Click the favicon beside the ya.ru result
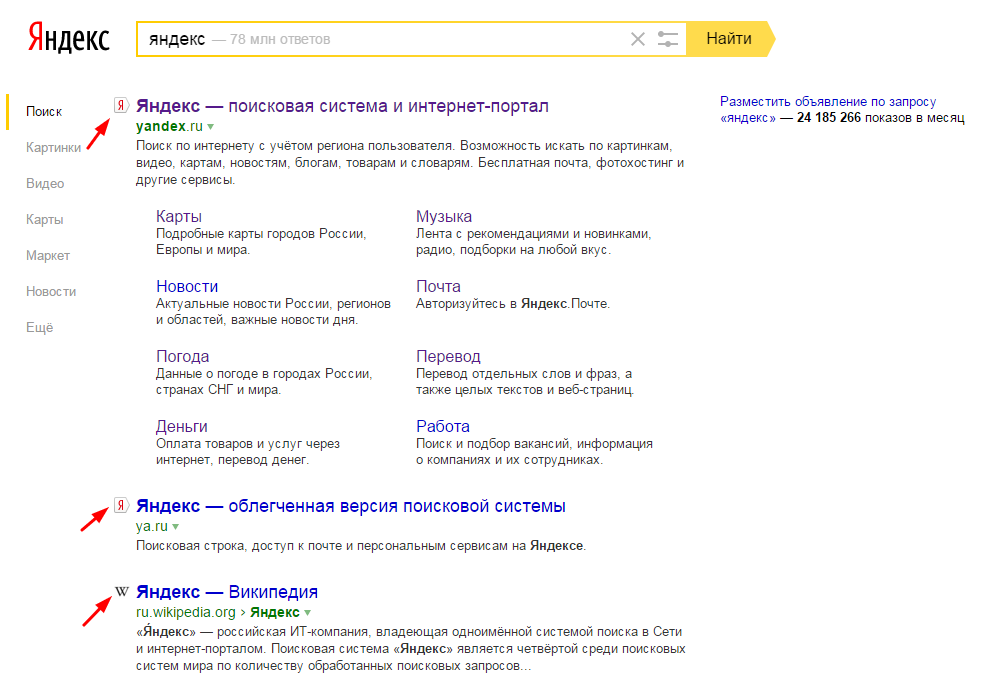 click(x=122, y=505)
